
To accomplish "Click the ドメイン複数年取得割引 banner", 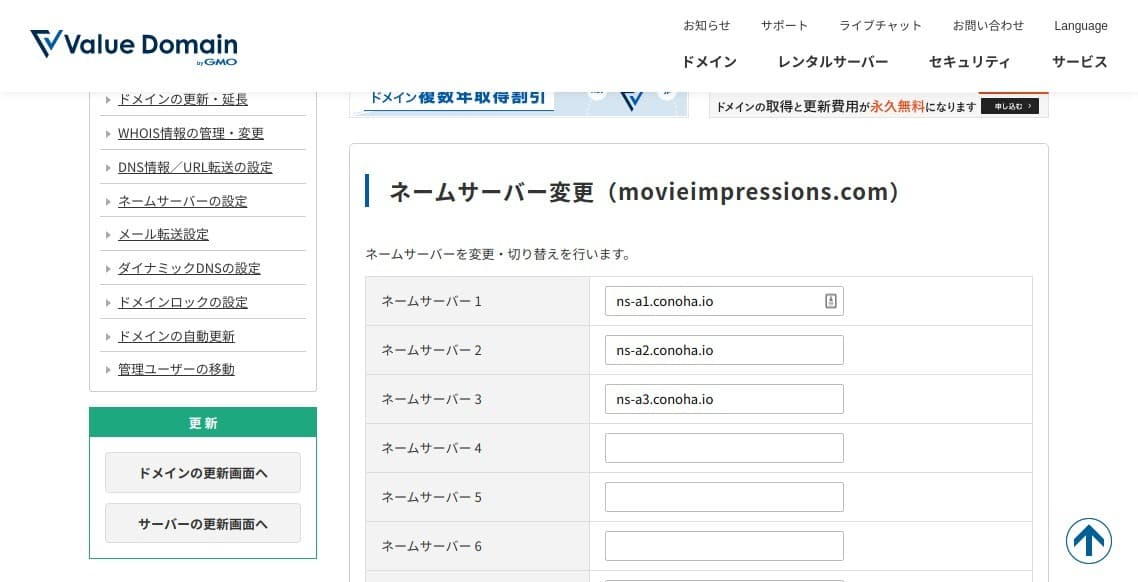I will pyautogui.click(x=518, y=104).
